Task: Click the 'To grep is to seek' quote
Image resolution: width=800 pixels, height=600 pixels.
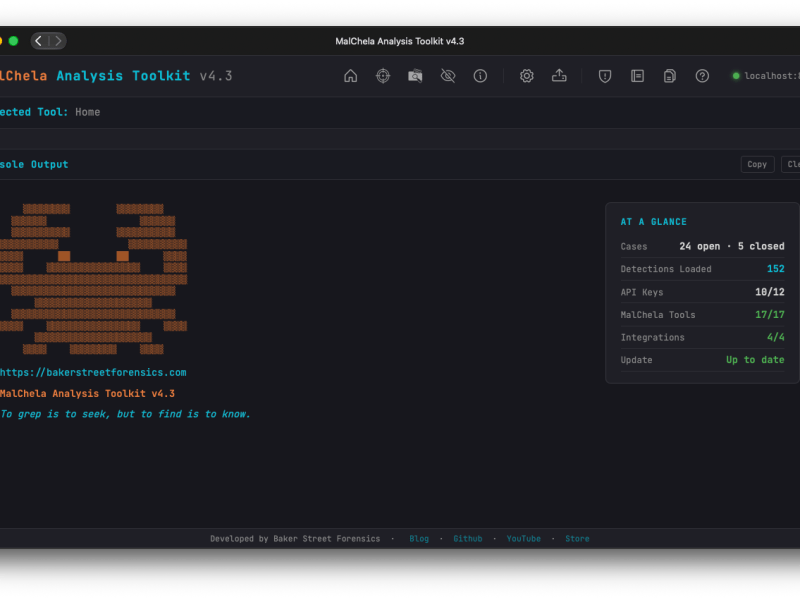Action: point(126,414)
